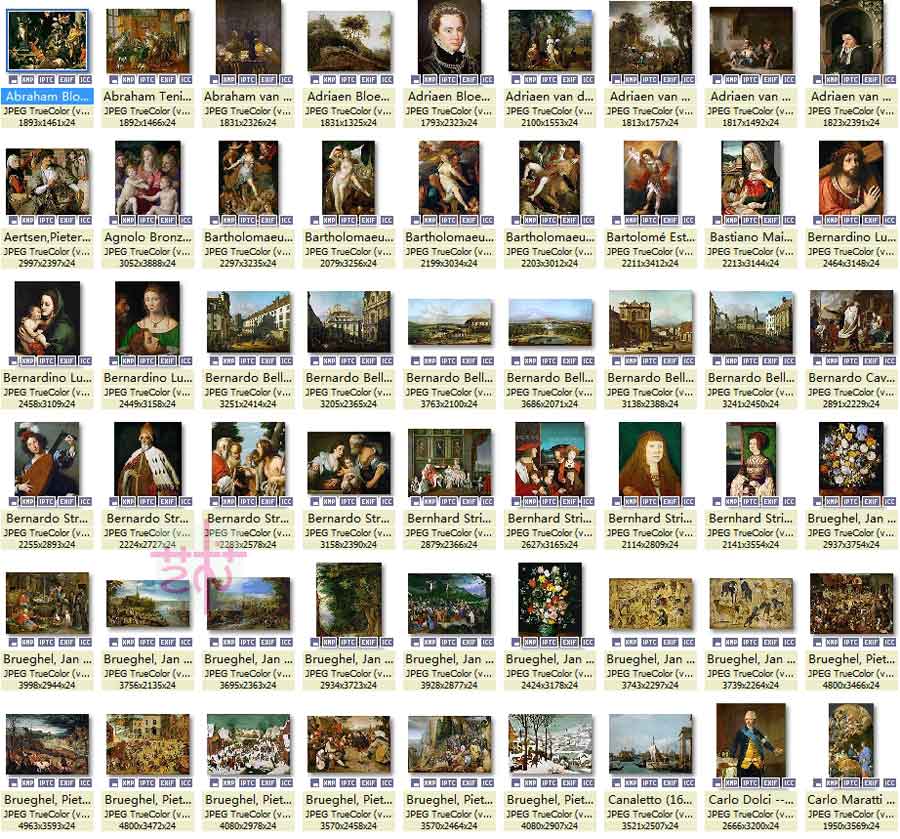Click the XMP badge under Adriaen van d... thumbnail

[530, 80]
